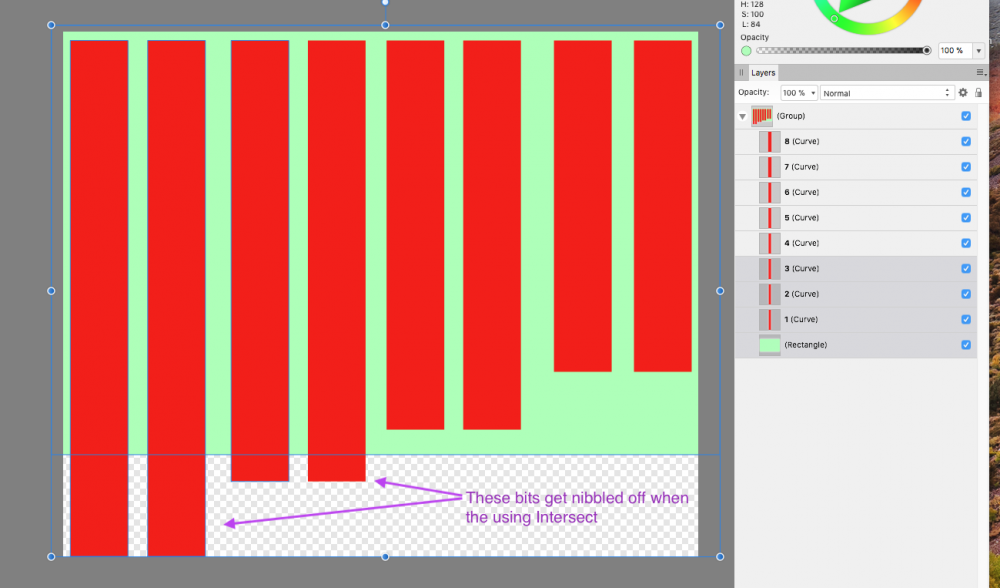Click the Group layer thumbnail
1000x588 pixels.
(x=762, y=116)
